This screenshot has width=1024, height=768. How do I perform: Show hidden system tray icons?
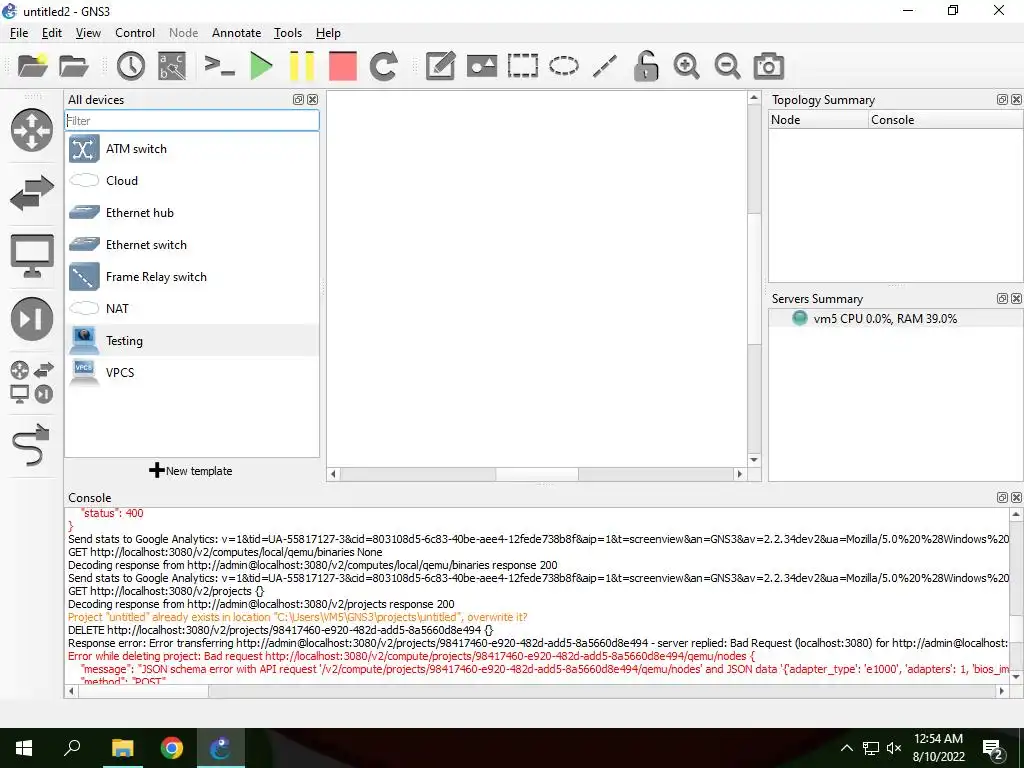pyautogui.click(x=846, y=748)
